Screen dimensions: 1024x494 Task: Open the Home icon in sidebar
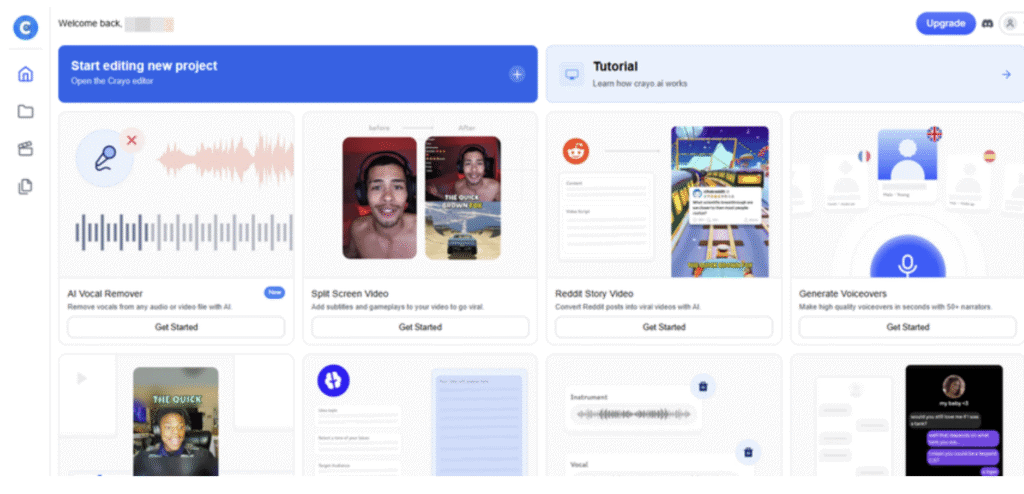(x=26, y=74)
